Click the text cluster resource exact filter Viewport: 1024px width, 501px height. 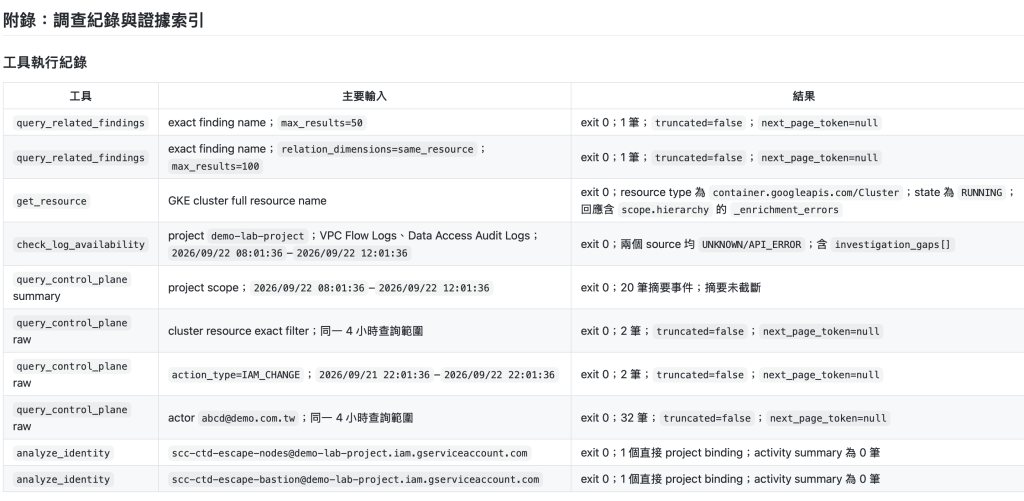[x=238, y=331]
